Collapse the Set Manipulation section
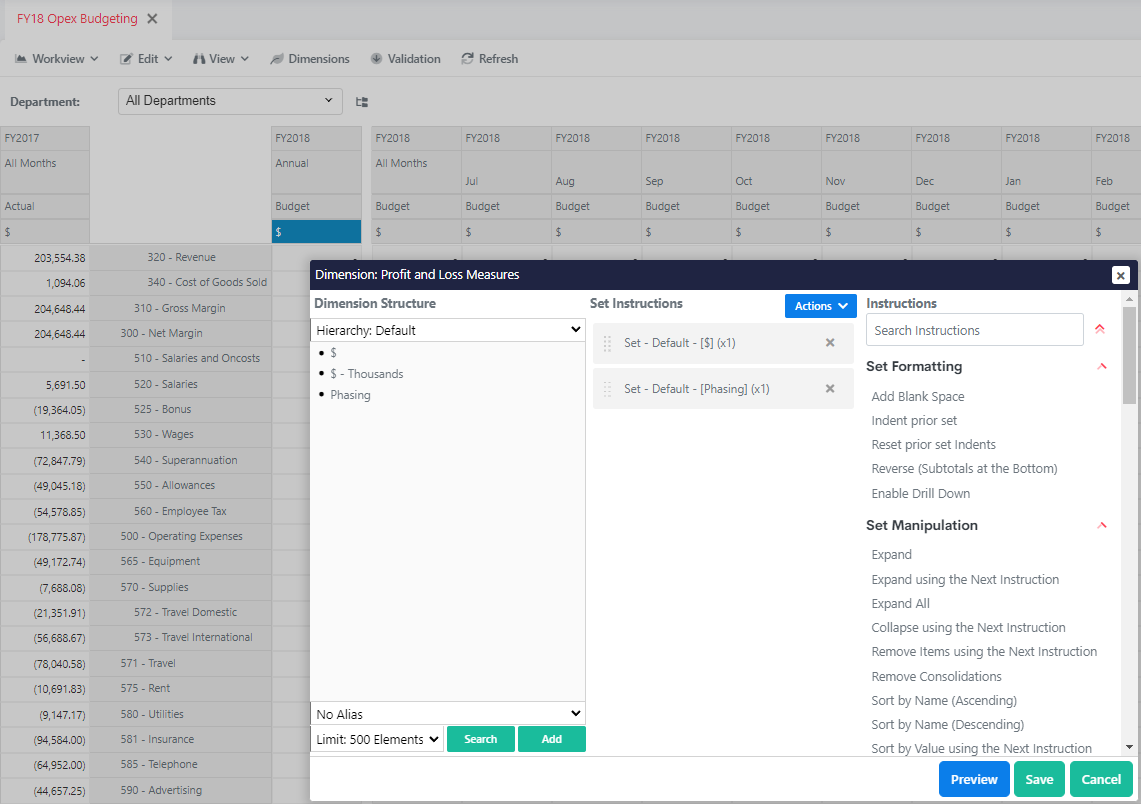Viewport: 1141px width, 804px height. 1102,526
